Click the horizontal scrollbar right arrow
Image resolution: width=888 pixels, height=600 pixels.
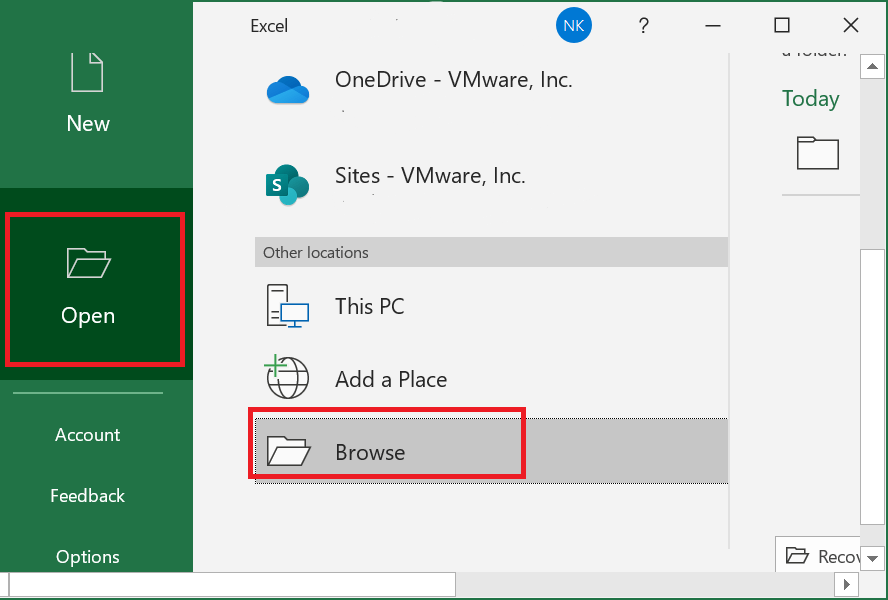click(x=847, y=584)
